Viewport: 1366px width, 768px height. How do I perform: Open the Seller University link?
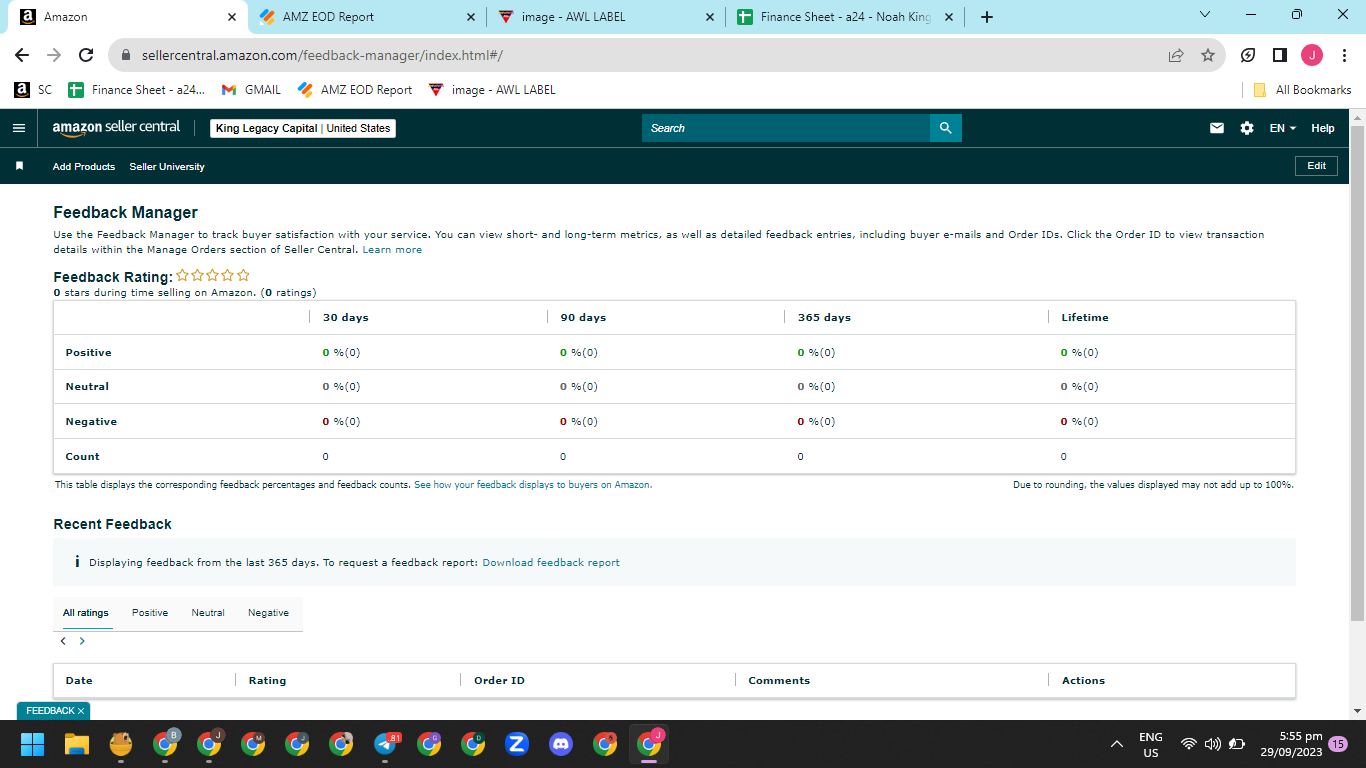click(x=167, y=167)
